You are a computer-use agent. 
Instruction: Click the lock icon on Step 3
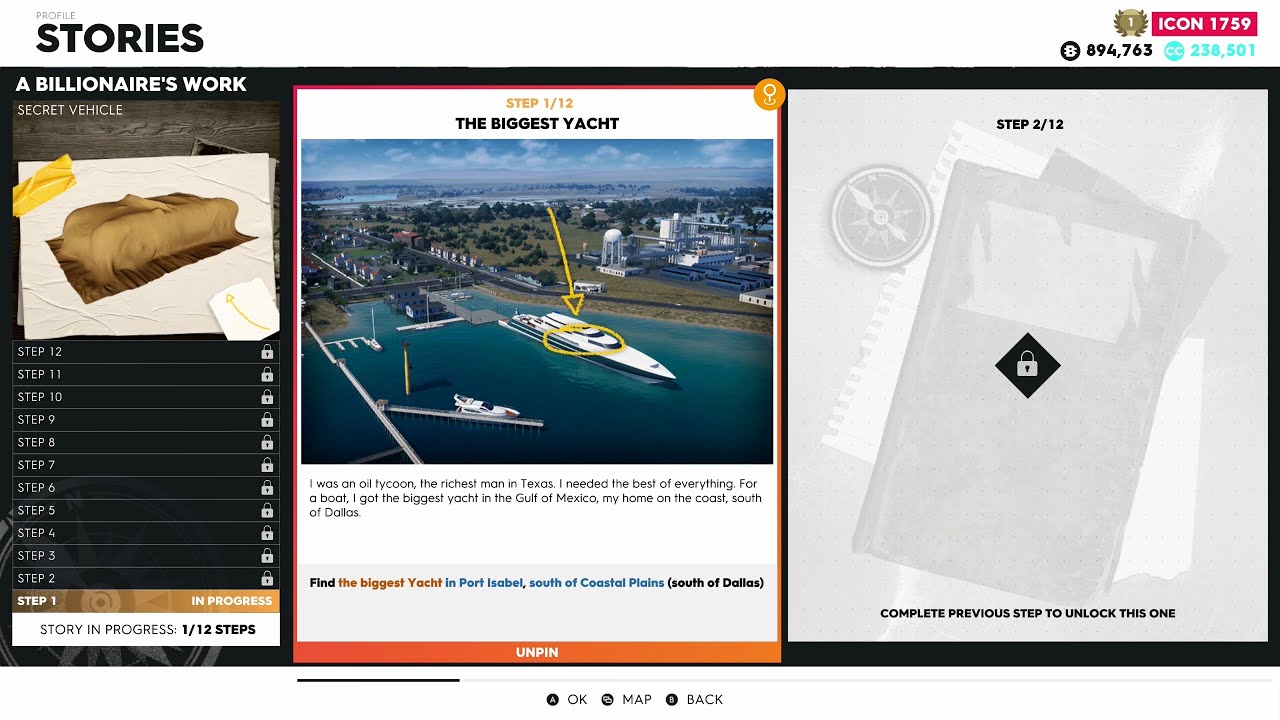[x=267, y=556]
